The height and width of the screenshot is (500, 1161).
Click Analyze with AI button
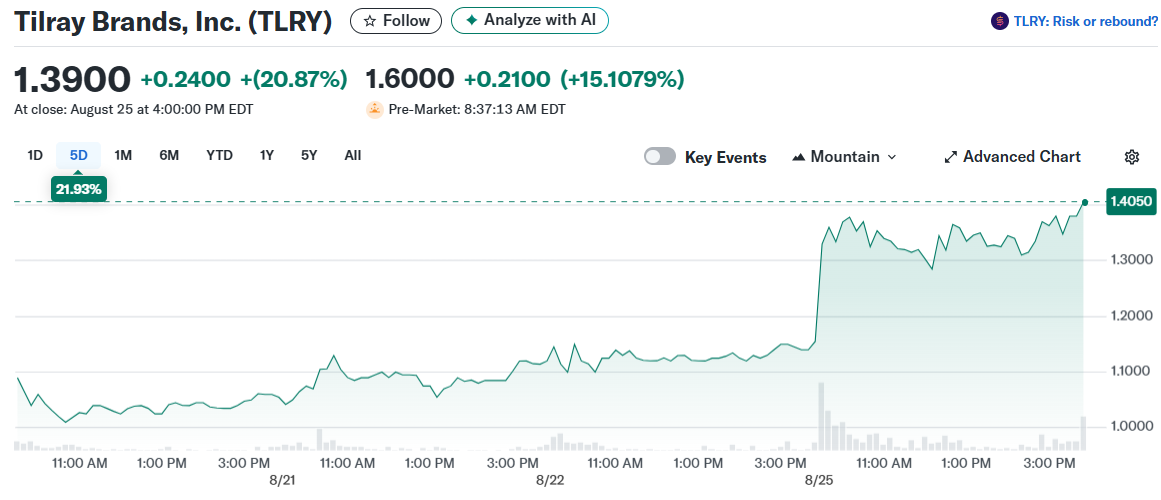529,21
